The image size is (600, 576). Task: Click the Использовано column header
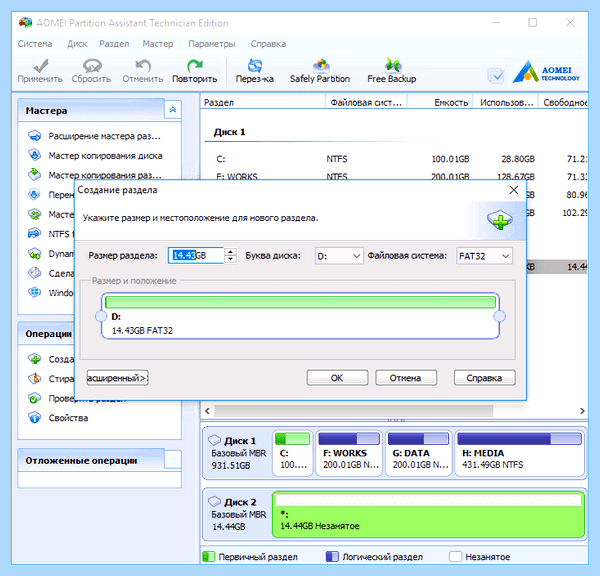click(506, 103)
